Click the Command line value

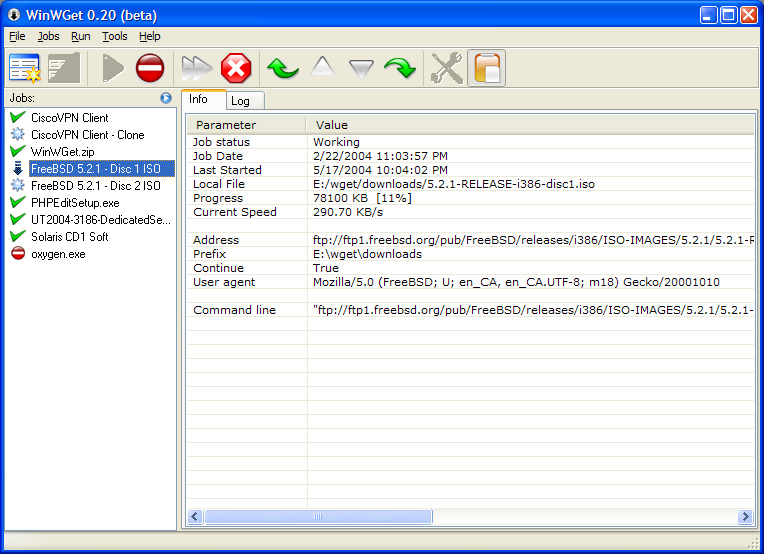(x=534, y=310)
